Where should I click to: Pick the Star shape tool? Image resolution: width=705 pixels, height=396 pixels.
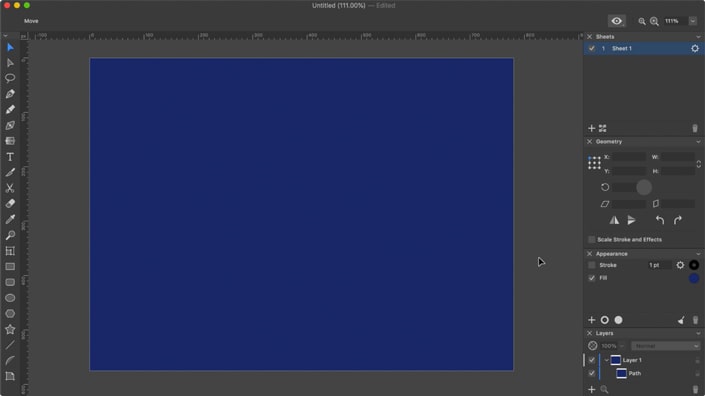coord(10,329)
